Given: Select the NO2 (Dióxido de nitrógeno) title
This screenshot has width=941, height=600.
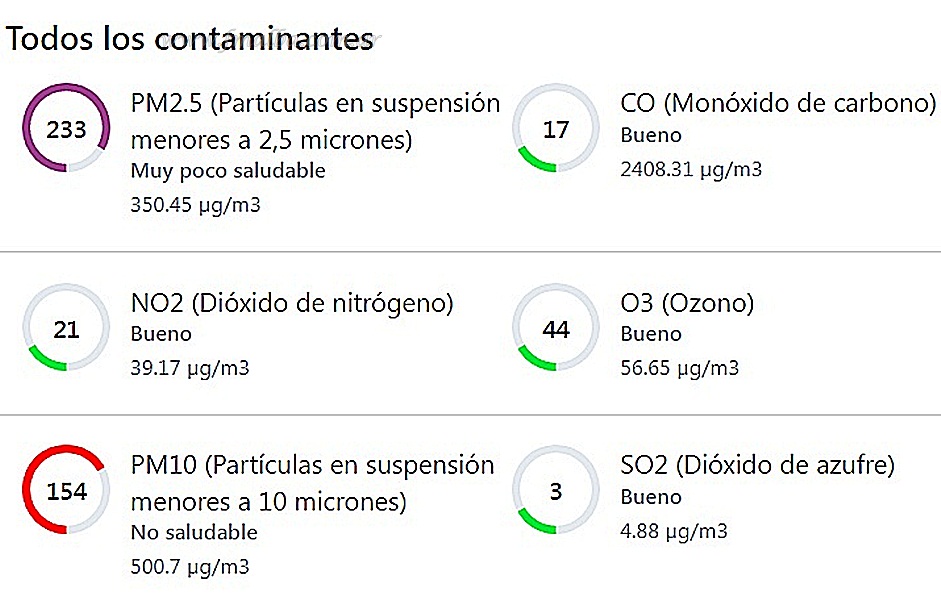Looking at the screenshot, I should 292,303.
